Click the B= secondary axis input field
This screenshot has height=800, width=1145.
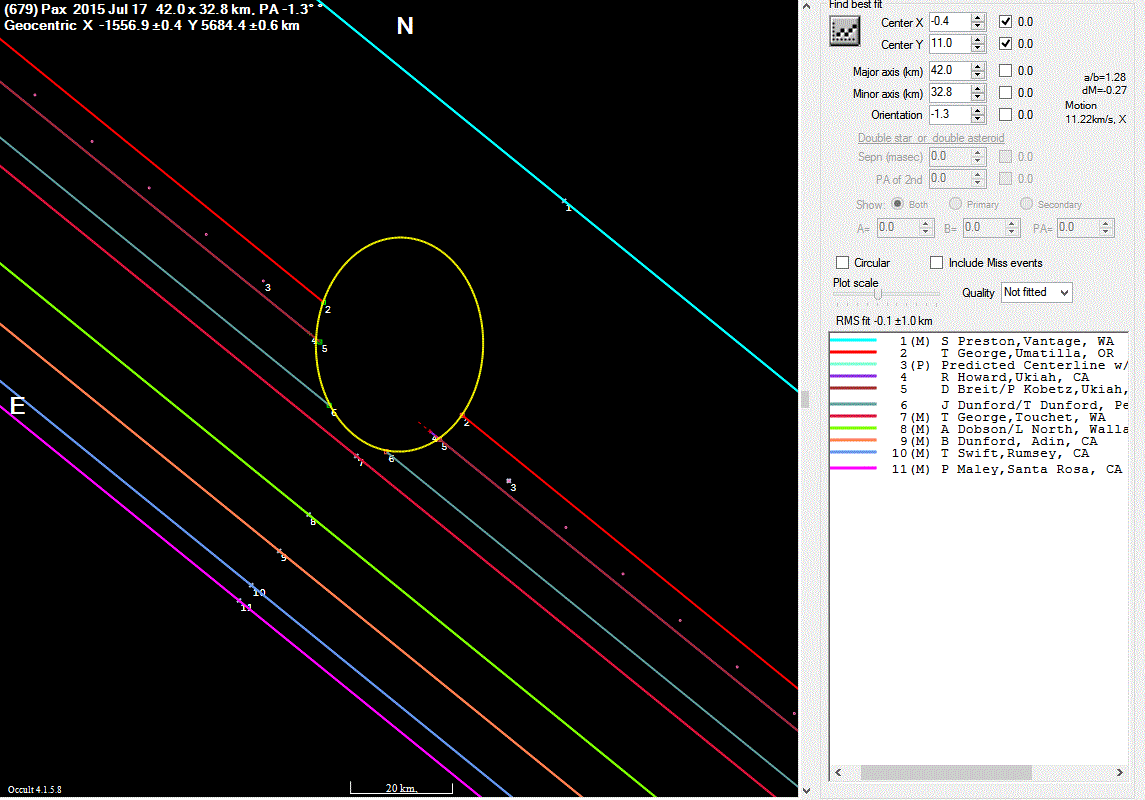[x=983, y=228]
